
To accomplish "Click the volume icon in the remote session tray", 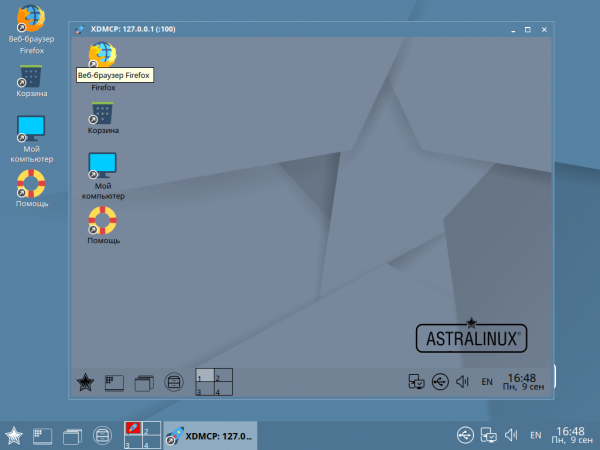I will coord(462,381).
